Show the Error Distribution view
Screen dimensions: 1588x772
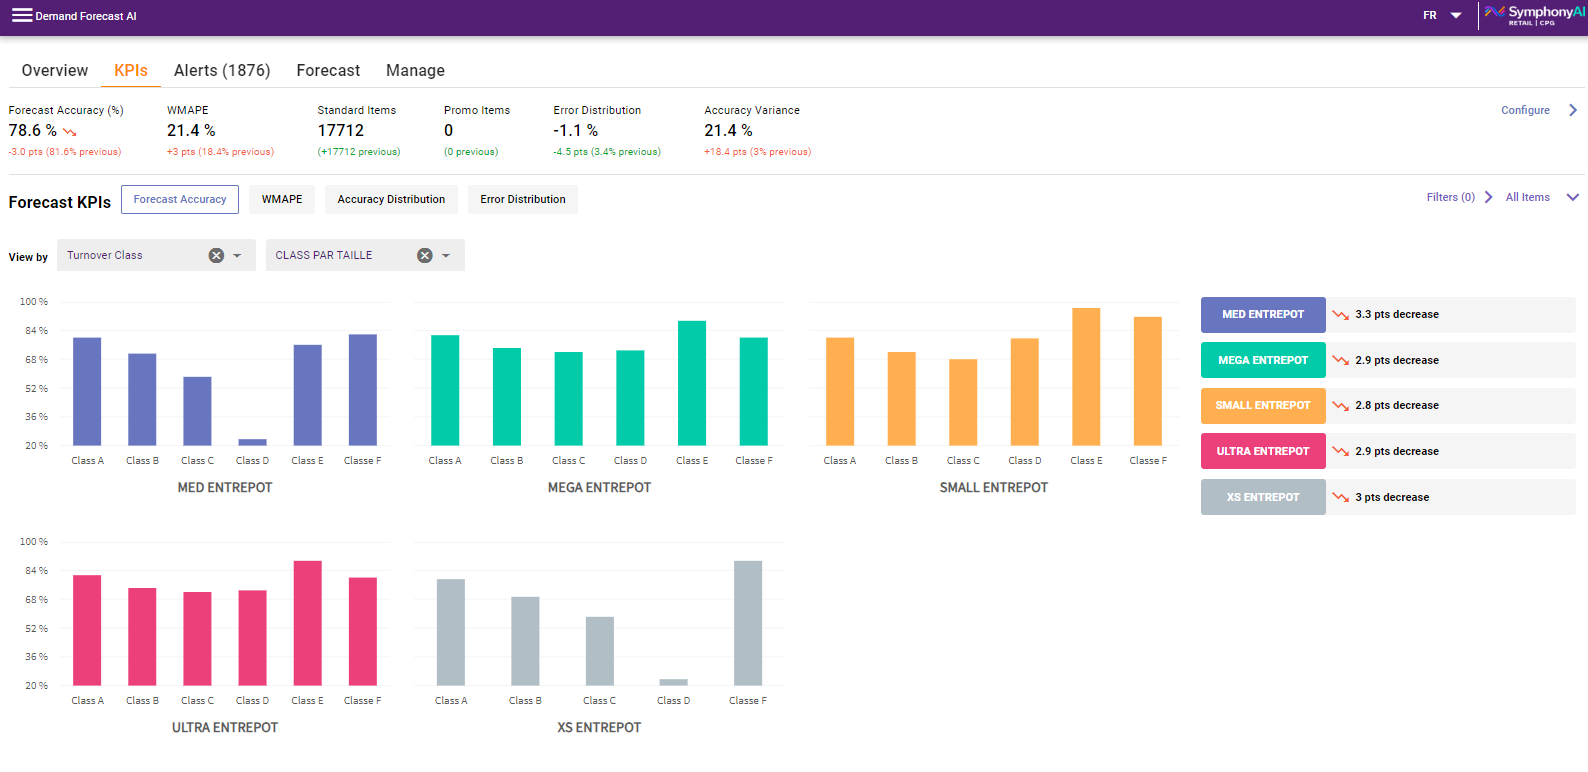coord(523,199)
